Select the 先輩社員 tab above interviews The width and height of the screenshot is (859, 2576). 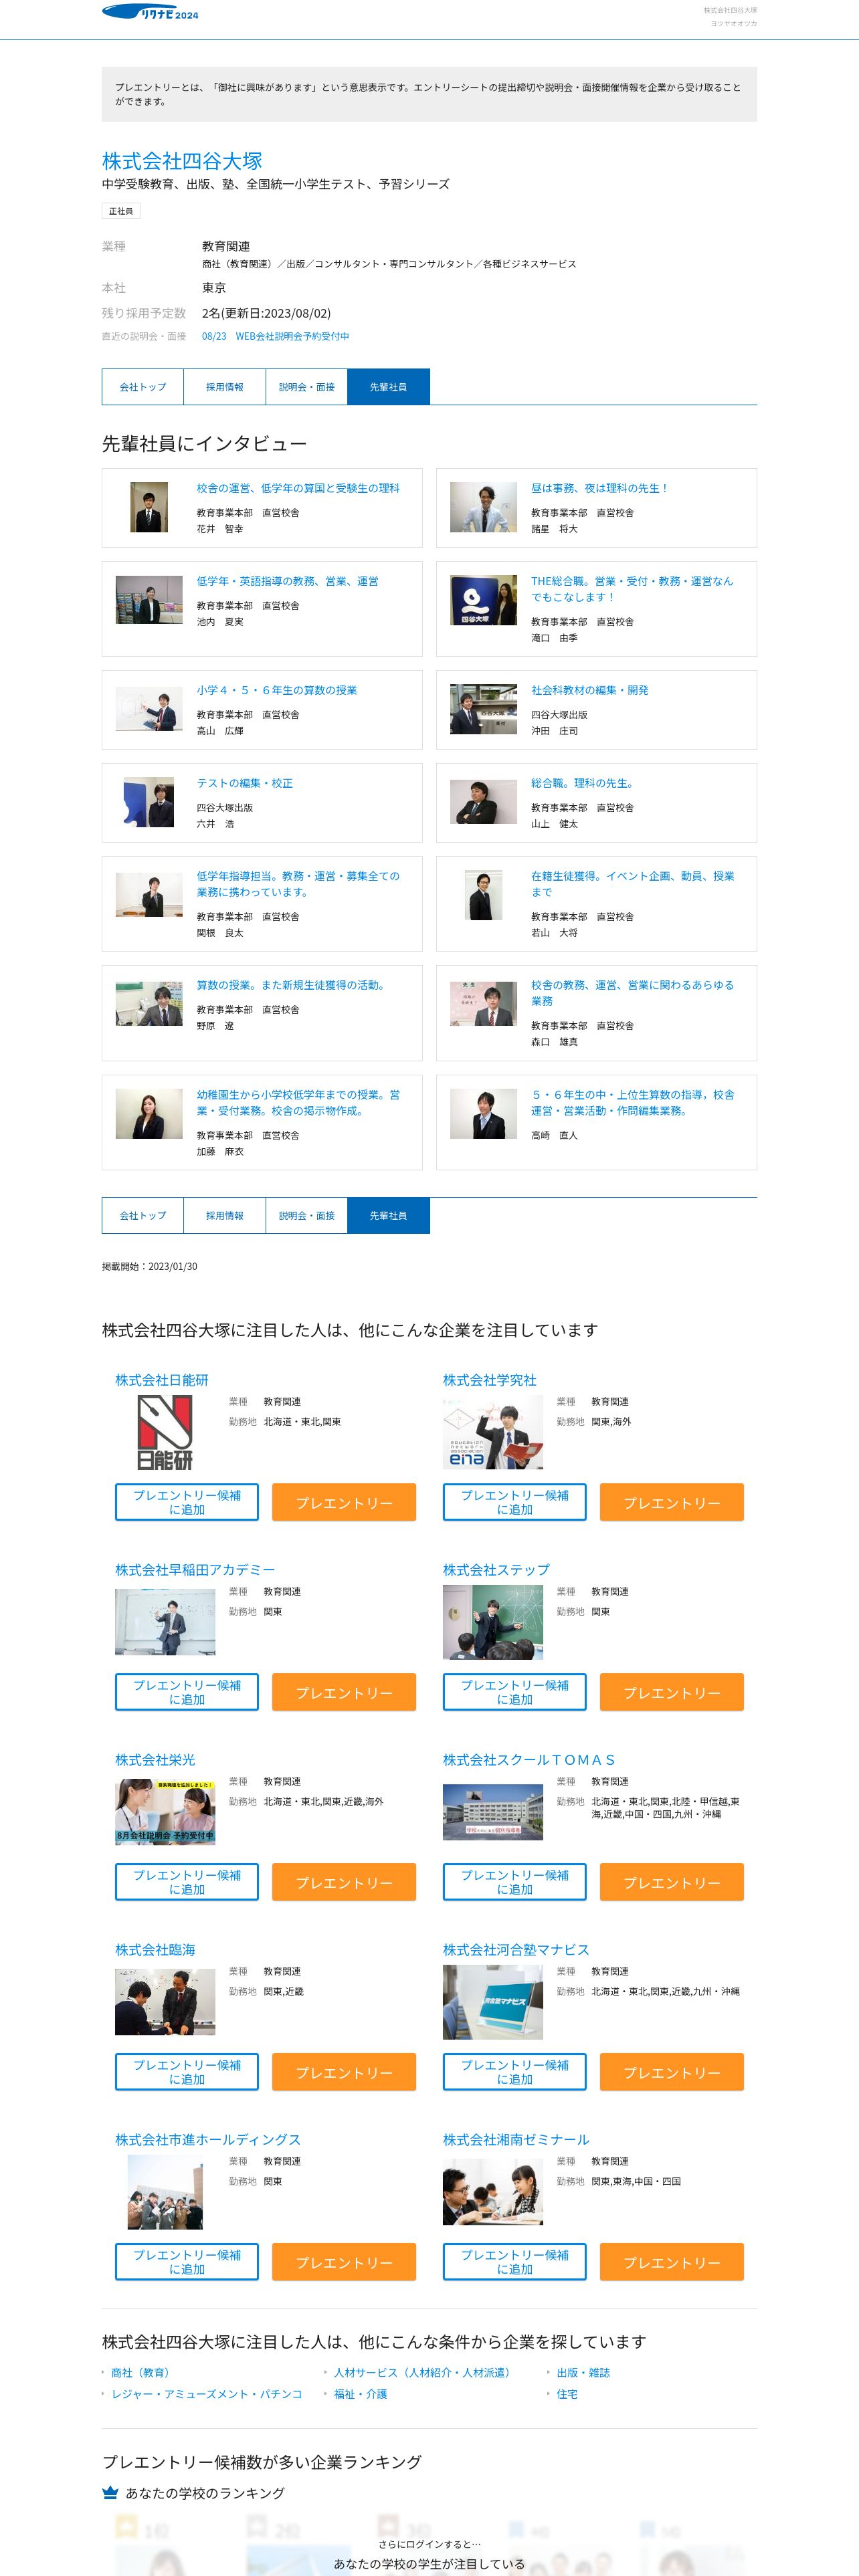click(389, 387)
